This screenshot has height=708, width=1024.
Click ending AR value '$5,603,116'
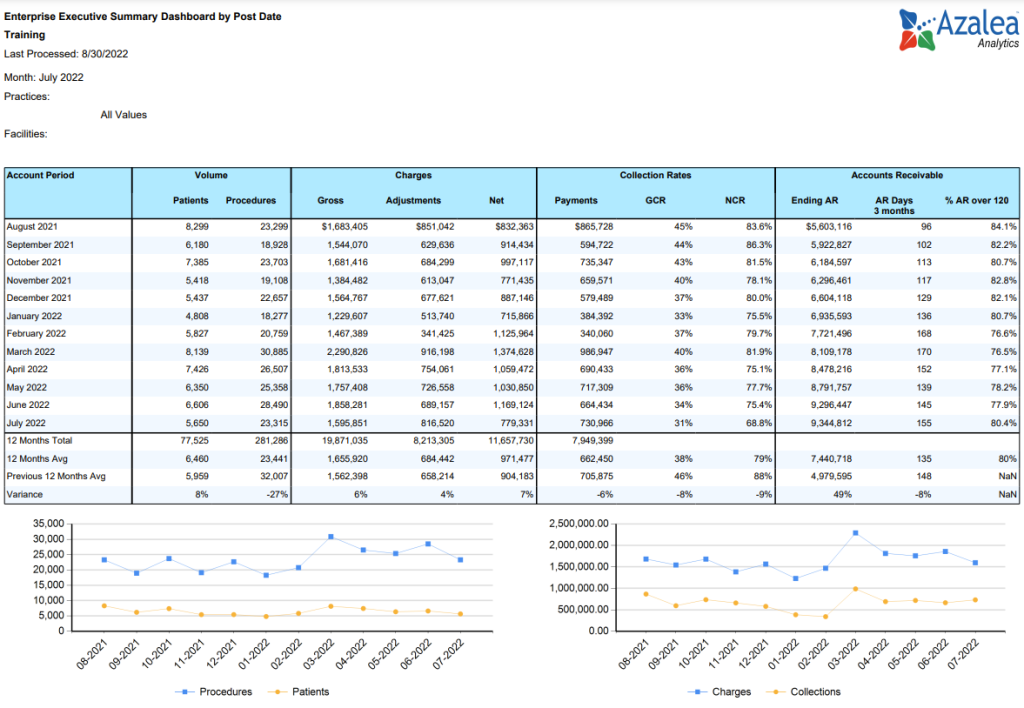[828, 227]
